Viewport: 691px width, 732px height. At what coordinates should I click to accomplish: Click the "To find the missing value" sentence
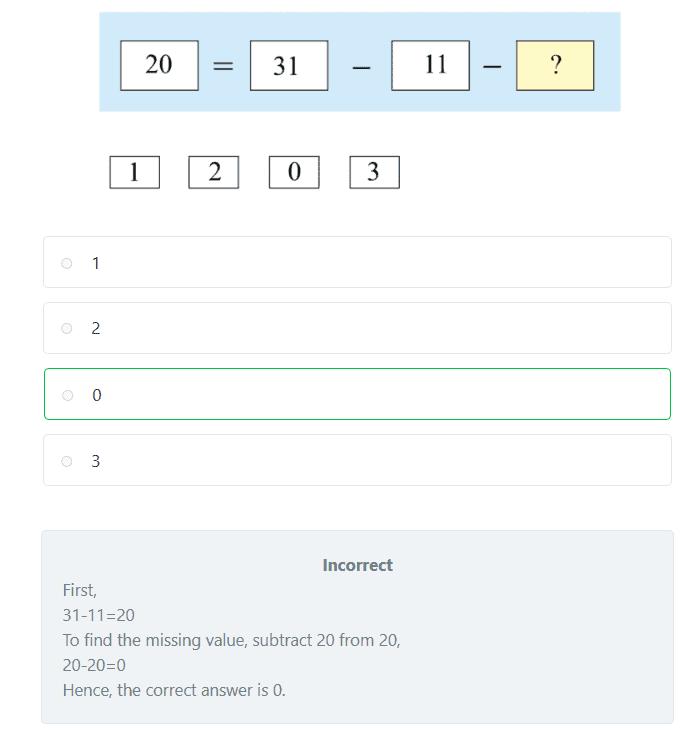click(x=231, y=640)
